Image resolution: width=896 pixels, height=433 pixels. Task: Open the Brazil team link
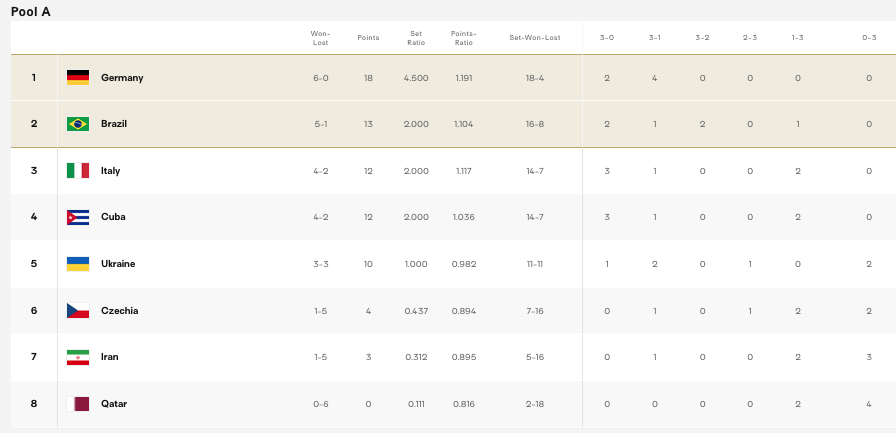114,124
